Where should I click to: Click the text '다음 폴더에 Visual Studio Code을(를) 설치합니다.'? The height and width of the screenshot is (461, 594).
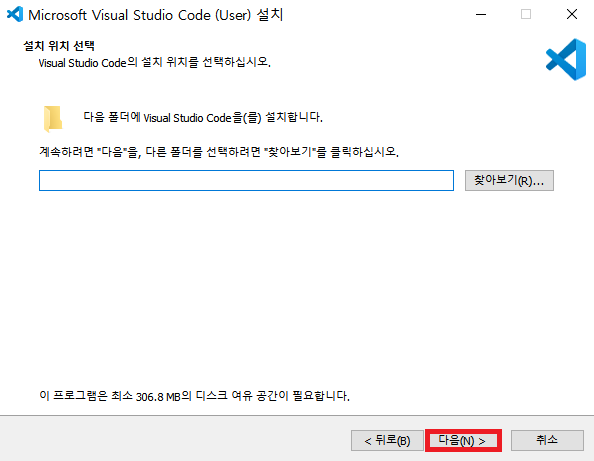tap(203, 117)
